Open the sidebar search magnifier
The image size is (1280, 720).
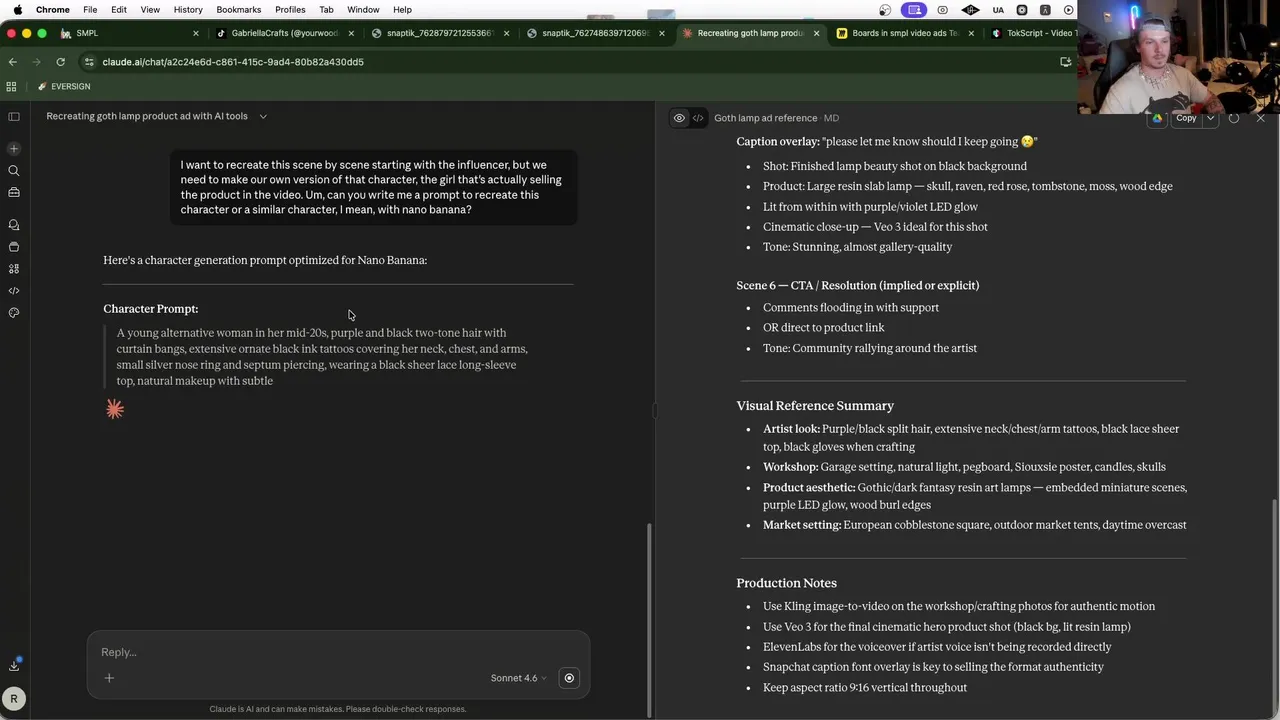click(14, 170)
